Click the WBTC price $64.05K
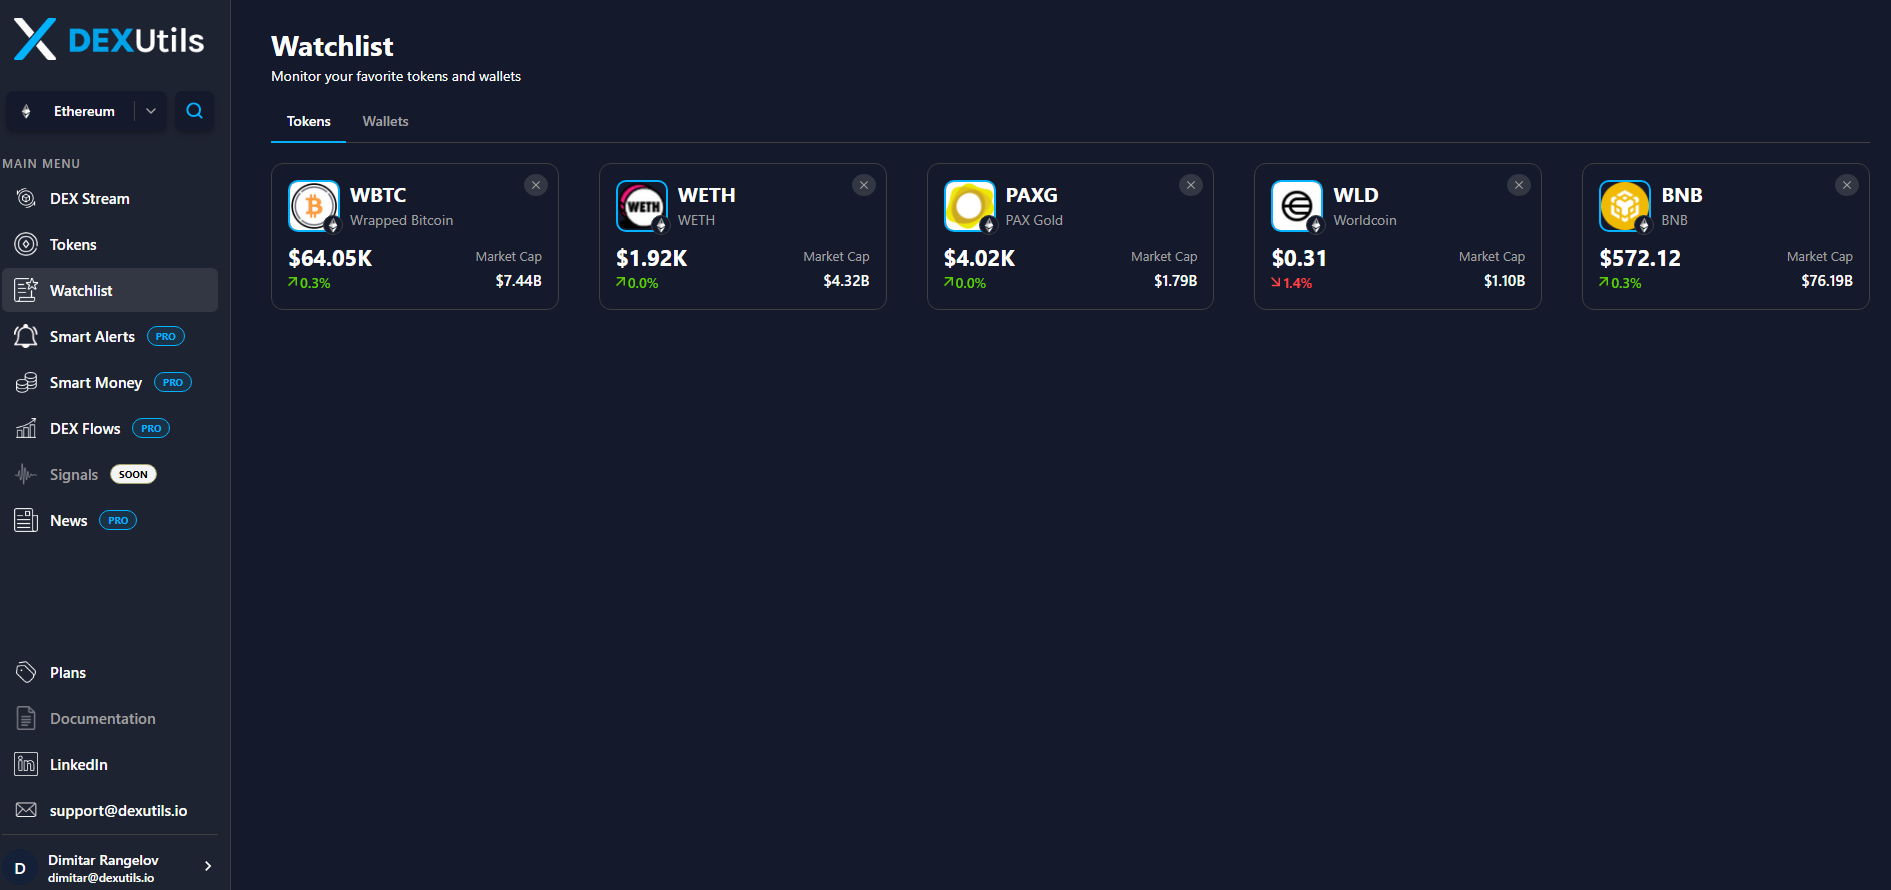This screenshot has width=1891, height=890. (x=330, y=258)
